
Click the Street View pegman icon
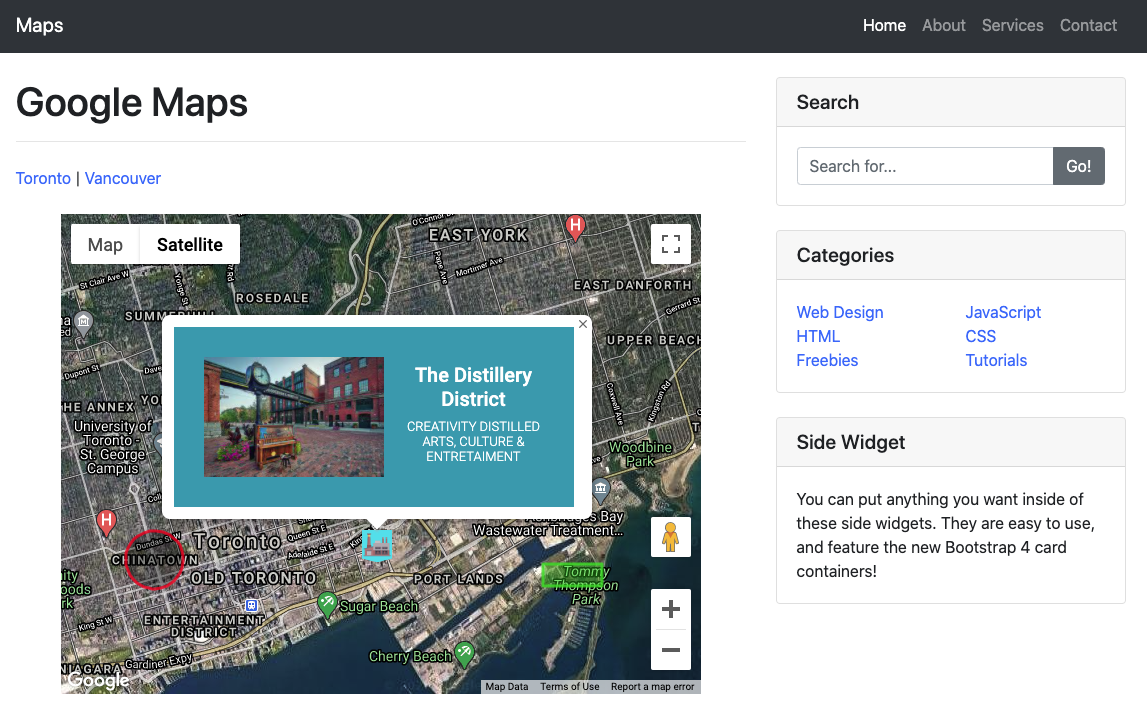(x=670, y=537)
